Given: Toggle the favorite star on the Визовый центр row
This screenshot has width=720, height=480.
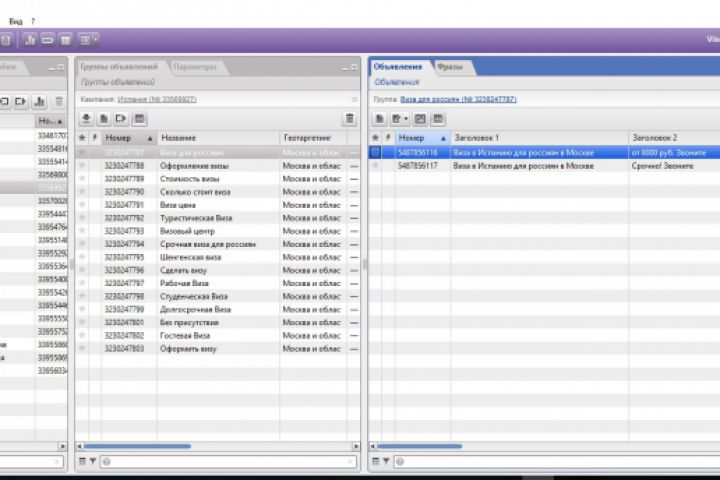Looking at the screenshot, I should pos(82,231).
